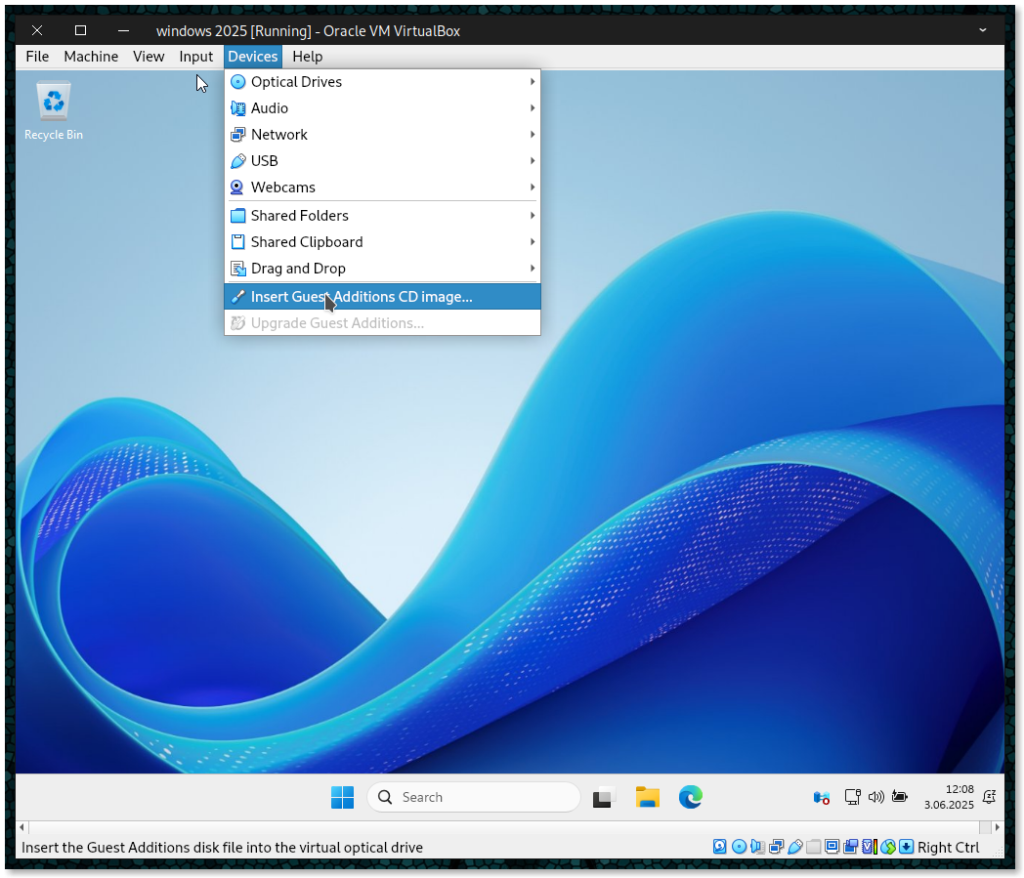Screen dimensions: 1024x878
Task: Click the battery tray icon
Action: point(900,797)
